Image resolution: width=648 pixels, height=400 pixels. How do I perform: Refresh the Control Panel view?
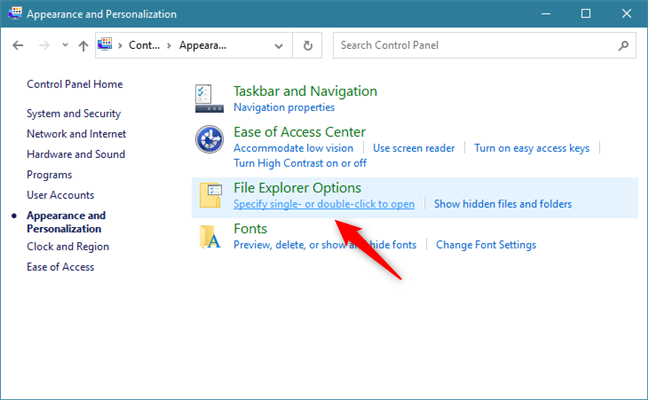(x=307, y=45)
